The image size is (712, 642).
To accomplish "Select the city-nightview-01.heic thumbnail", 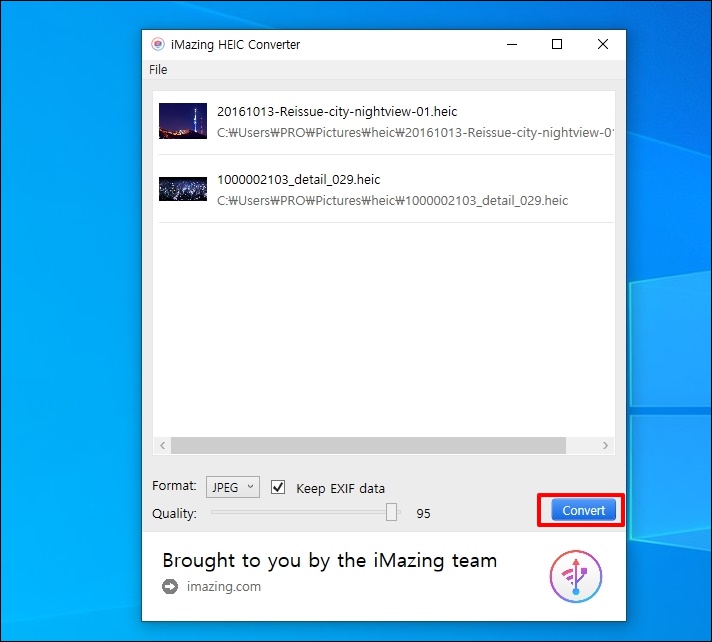I will [x=183, y=121].
